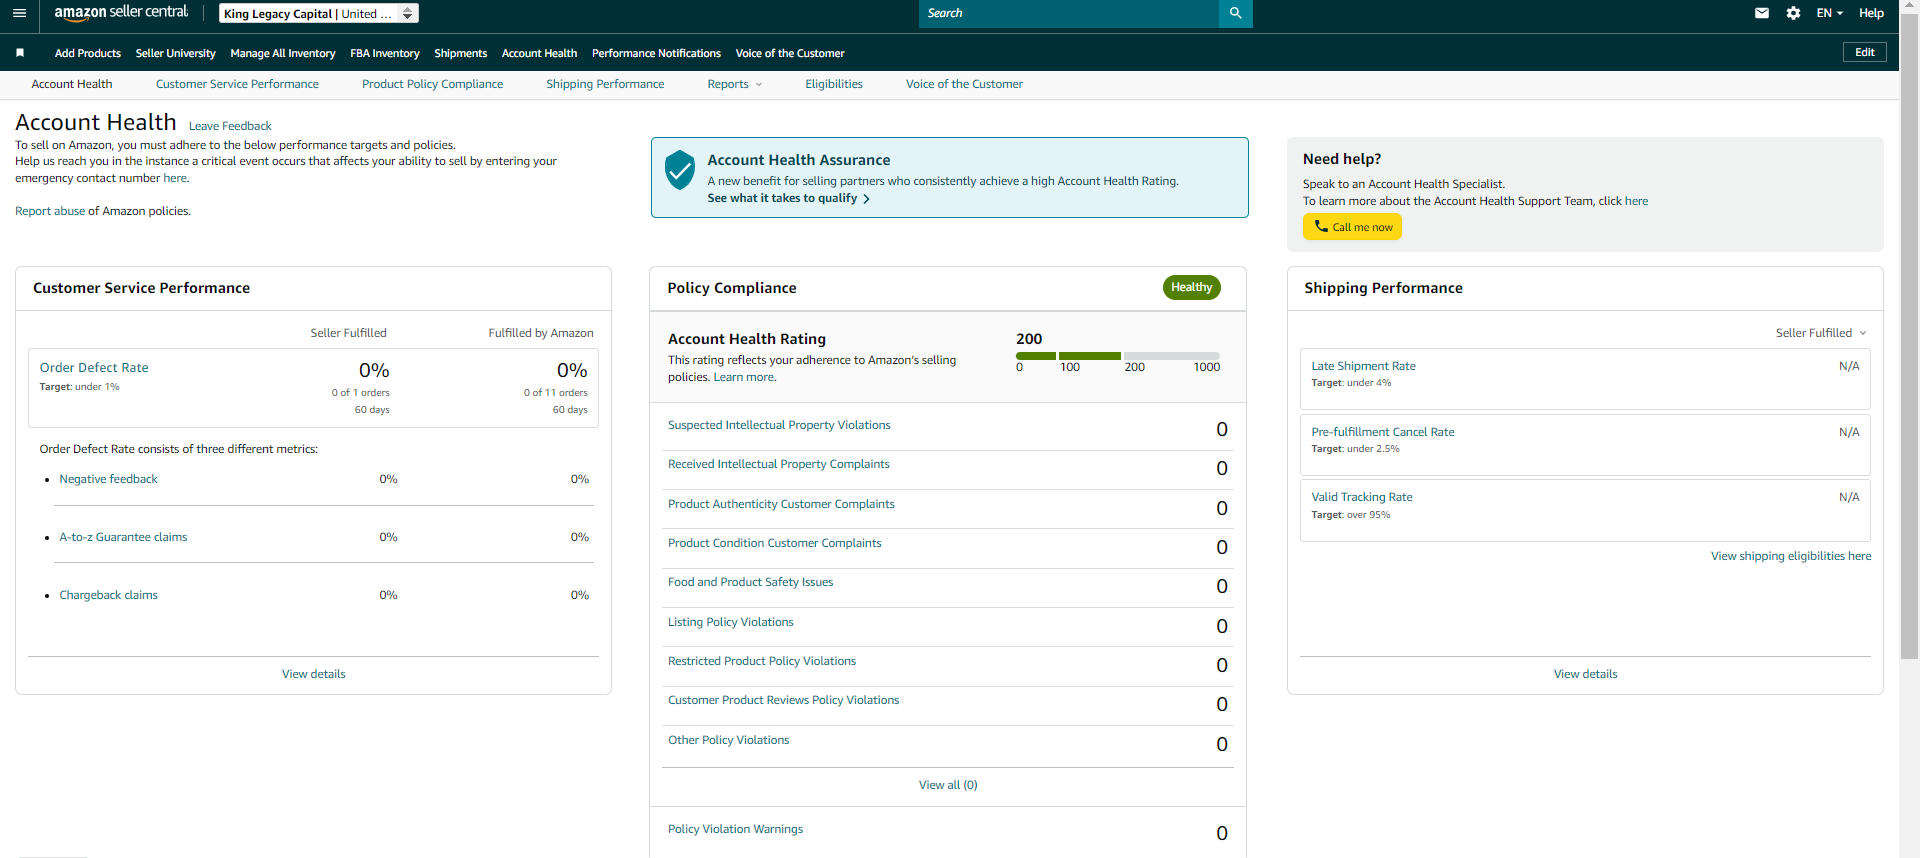Open Listing Policy Violations link
Viewport: 1920px width, 858px height.
(x=731, y=622)
